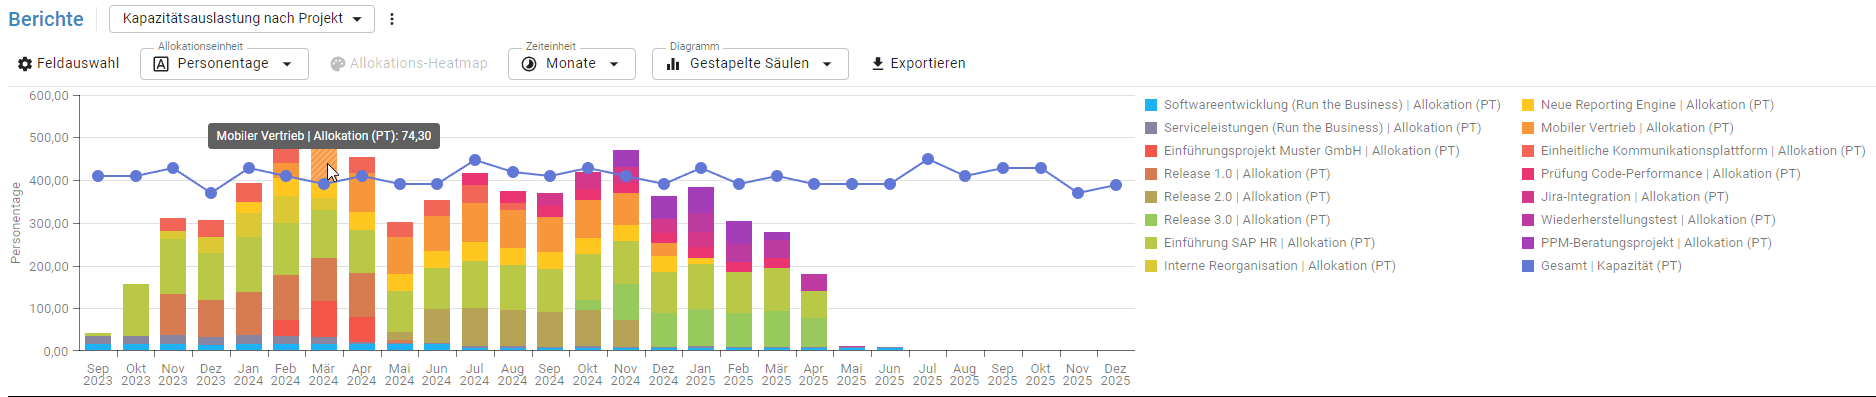Click the Allokations-Heatmap palette icon

338,64
